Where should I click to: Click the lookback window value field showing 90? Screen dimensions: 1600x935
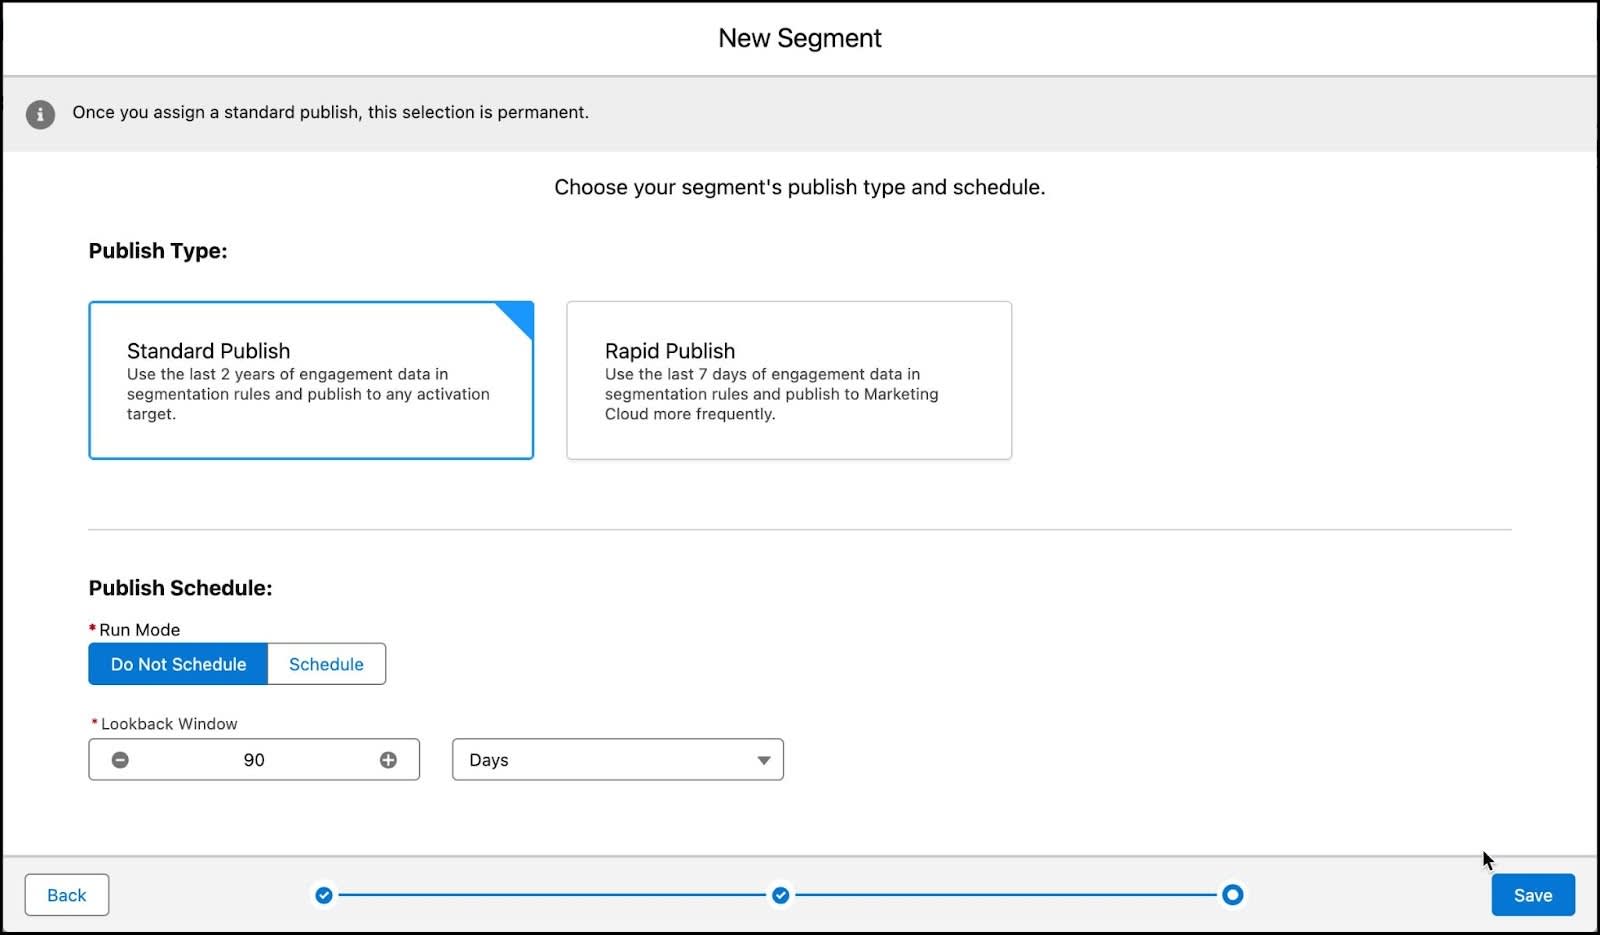tap(254, 759)
